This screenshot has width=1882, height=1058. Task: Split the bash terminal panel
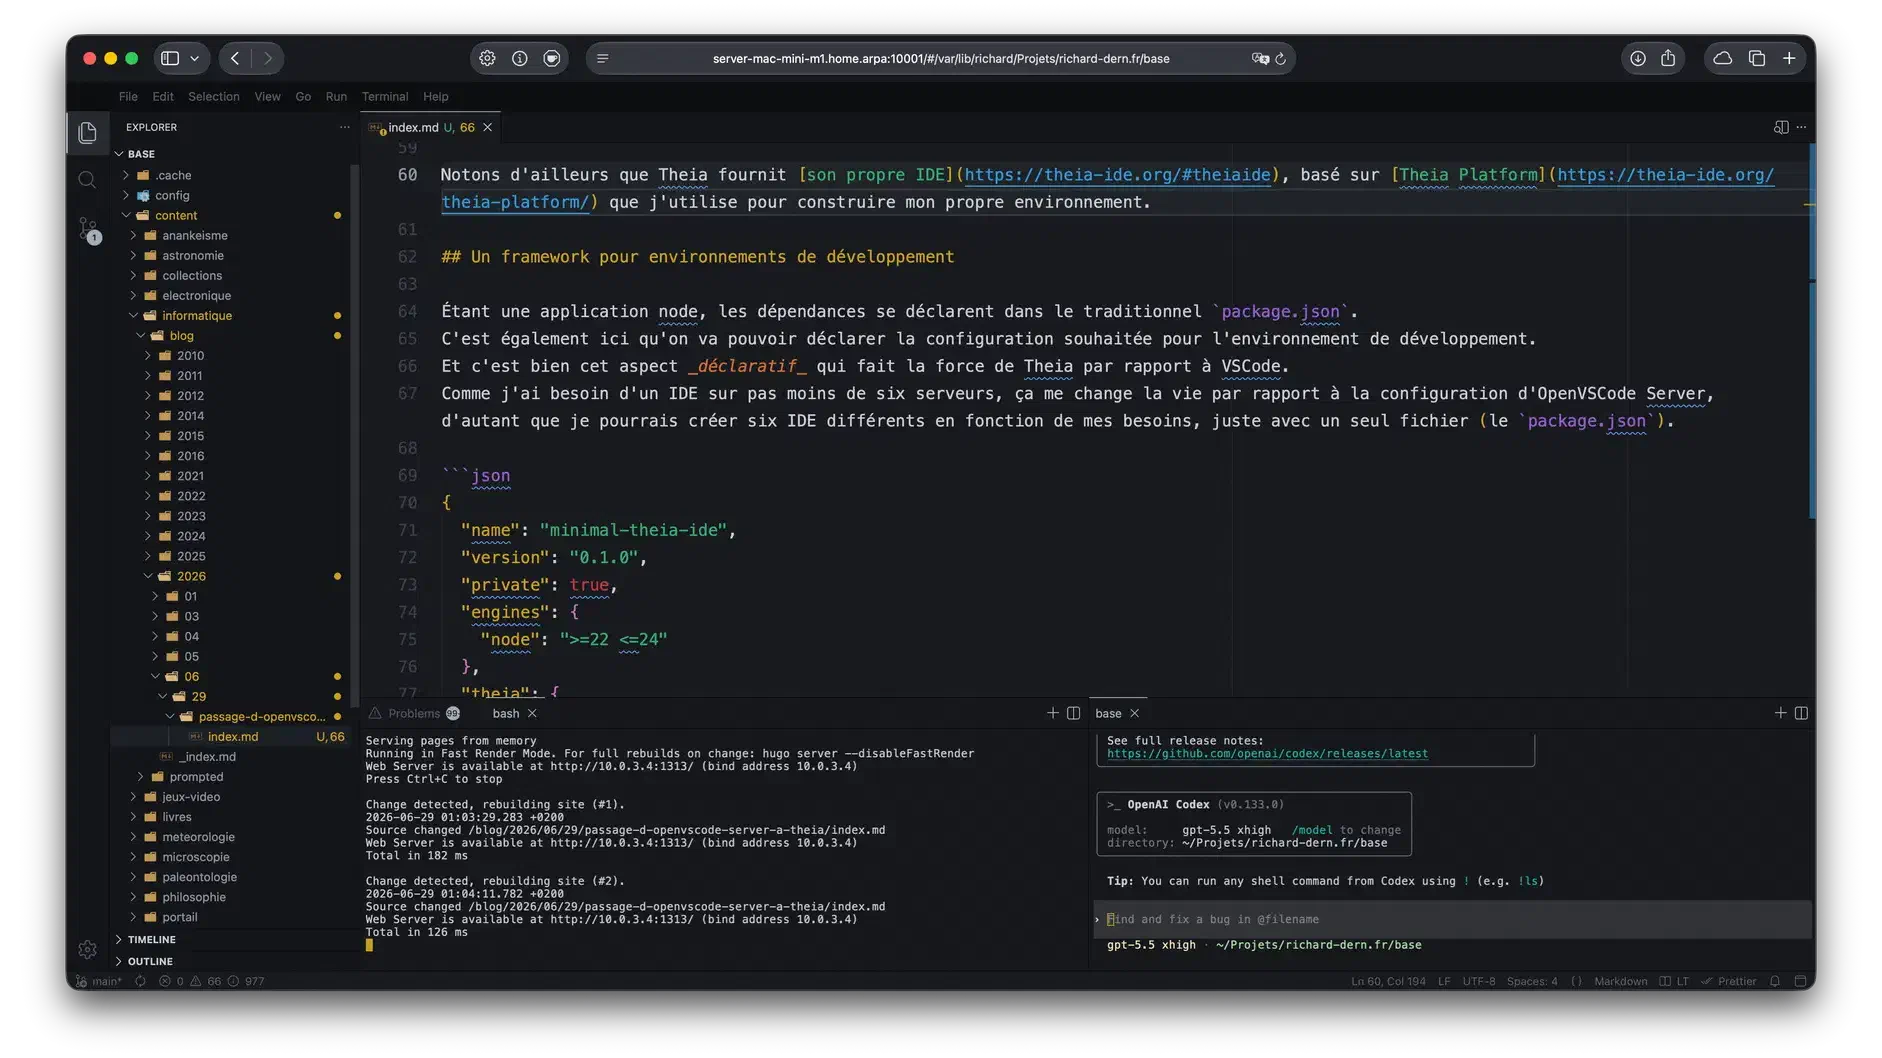(x=1073, y=713)
